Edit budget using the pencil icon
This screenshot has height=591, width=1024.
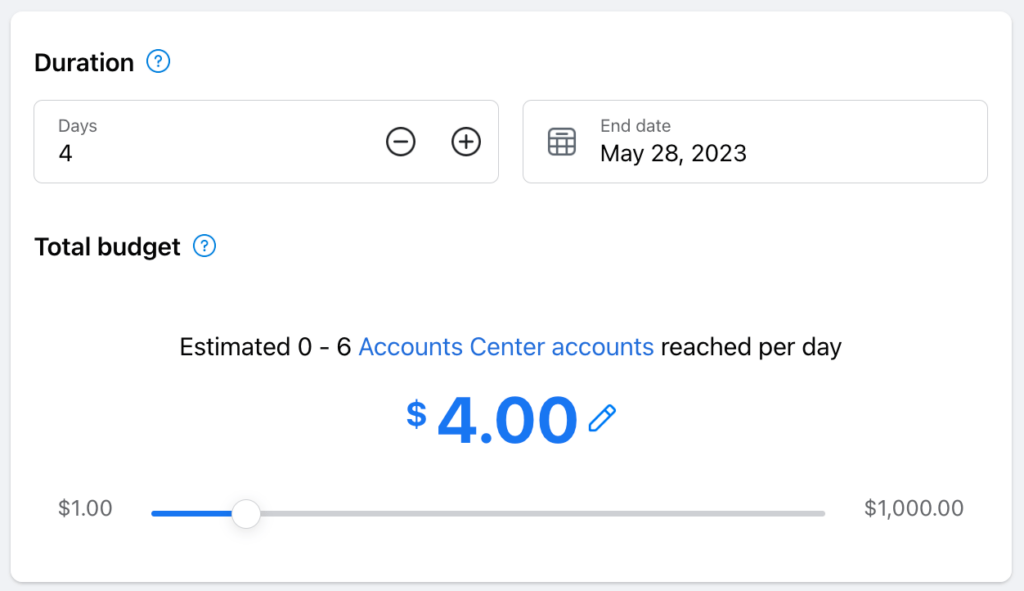click(602, 419)
